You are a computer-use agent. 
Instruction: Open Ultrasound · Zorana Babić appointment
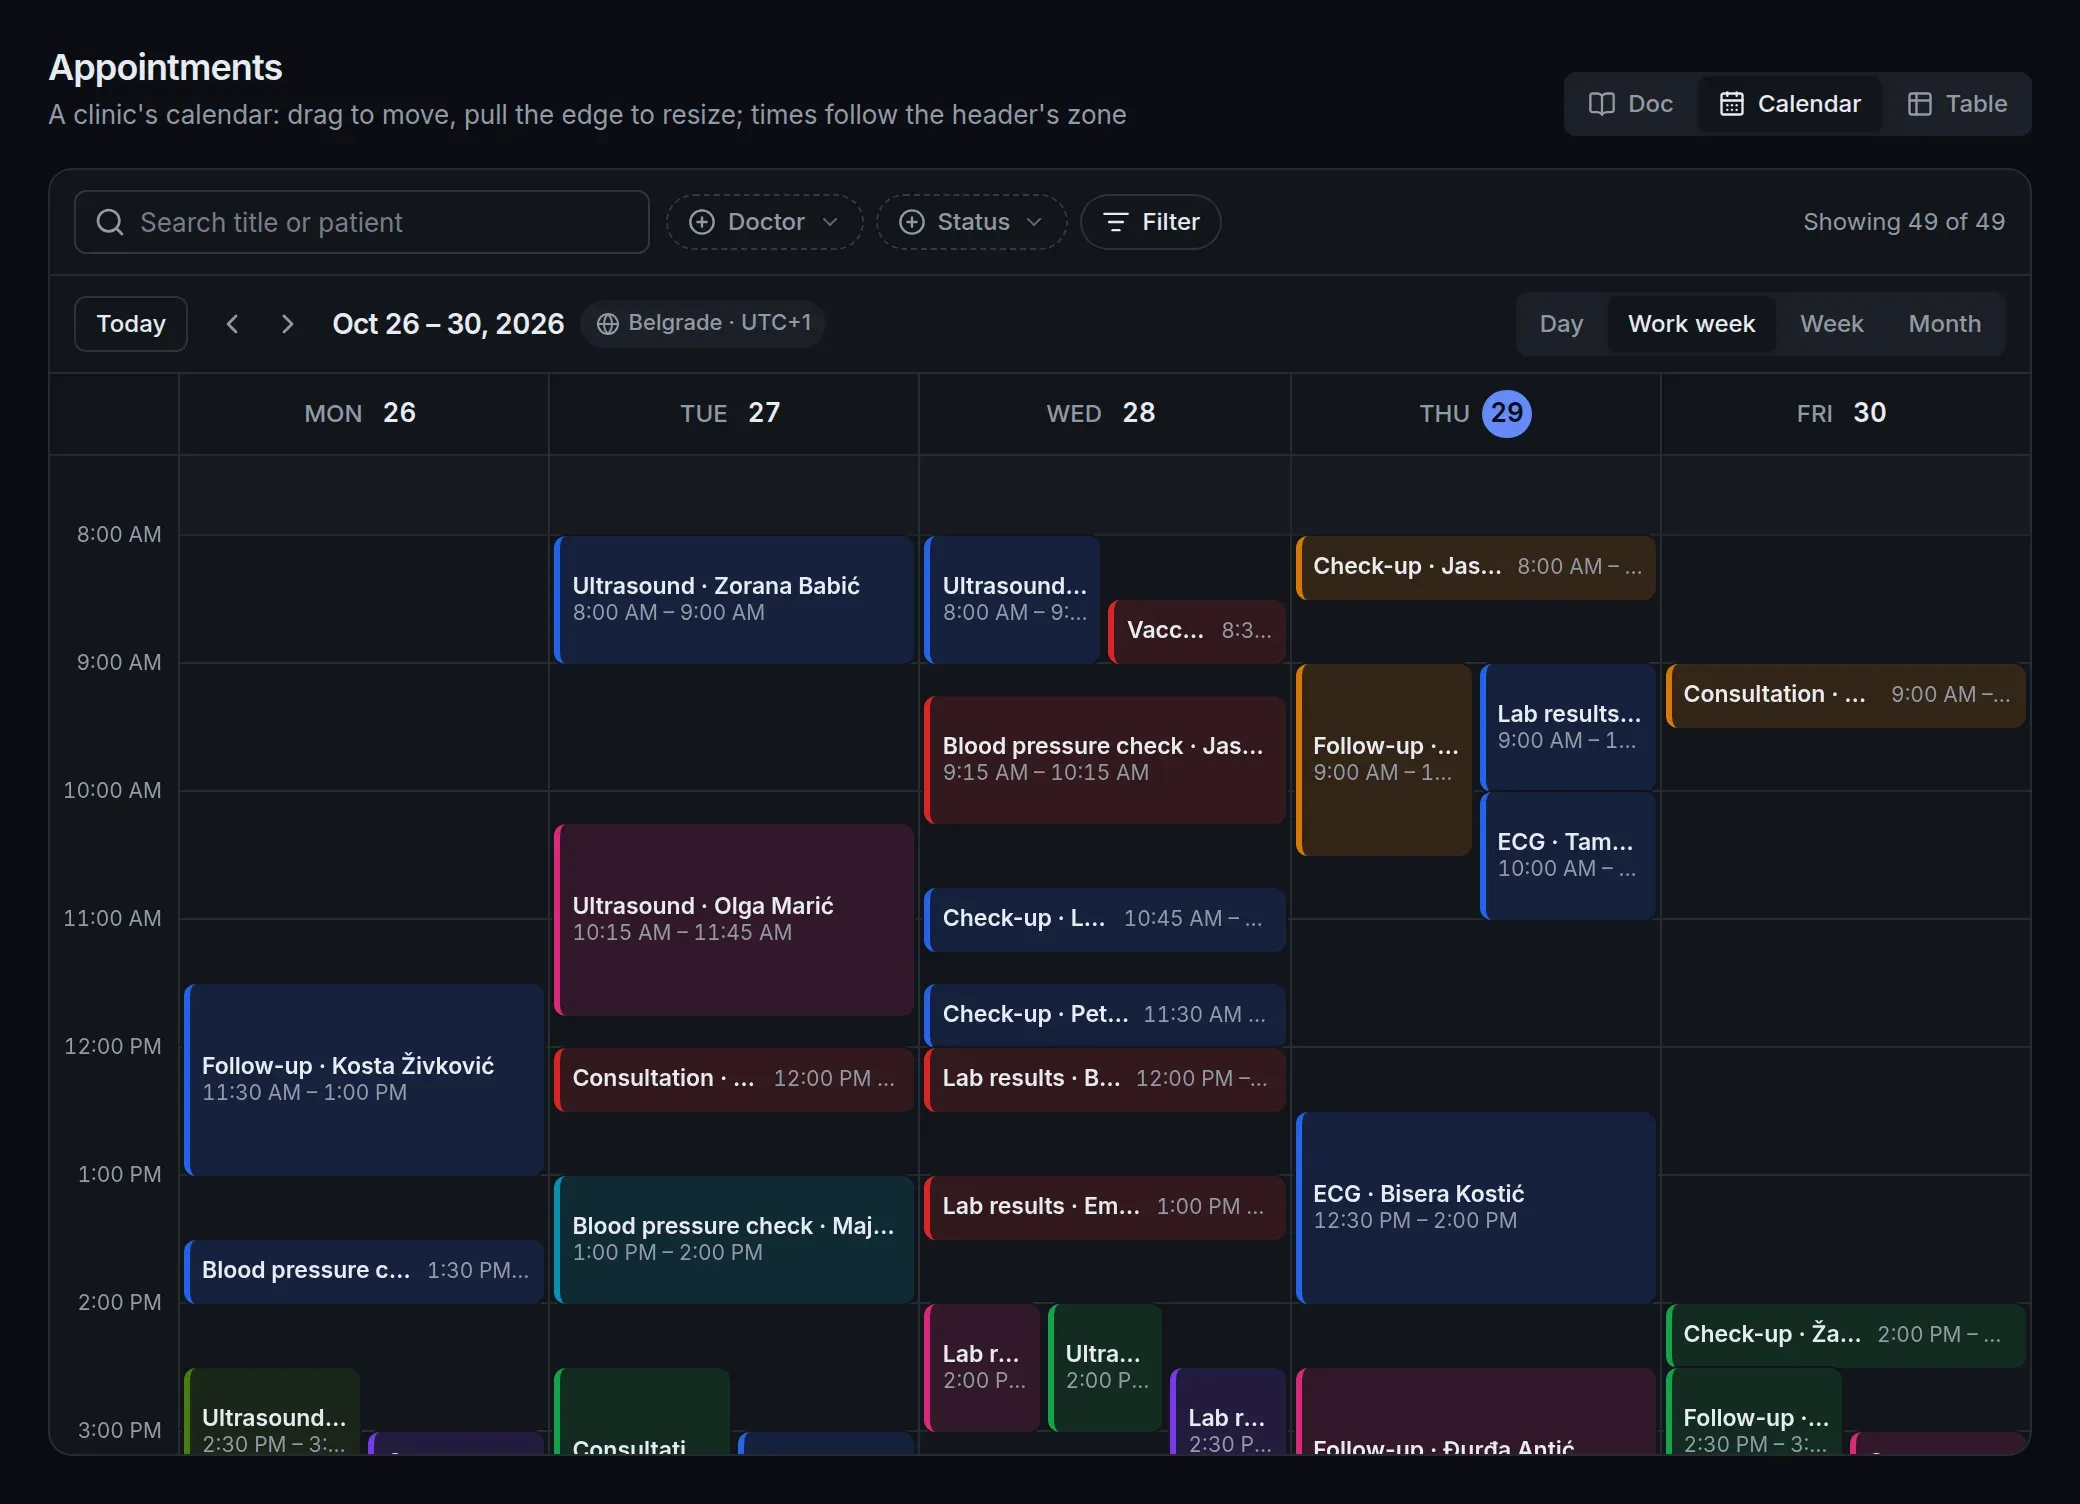click(x=734, y=599)
